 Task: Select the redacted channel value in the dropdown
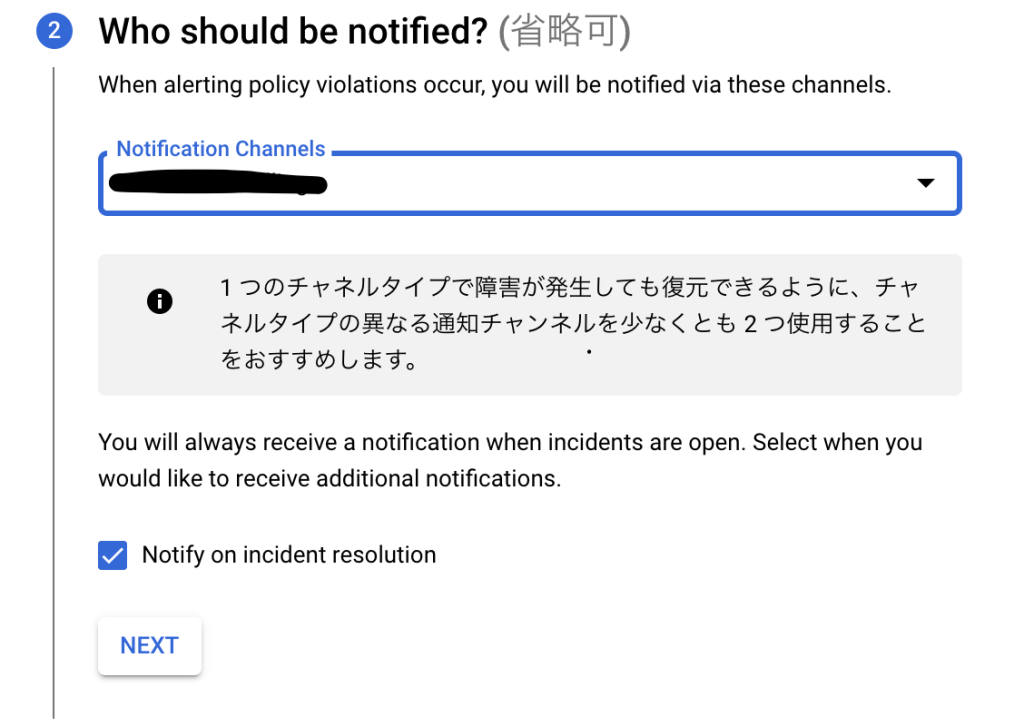click(x=217, y=183)
